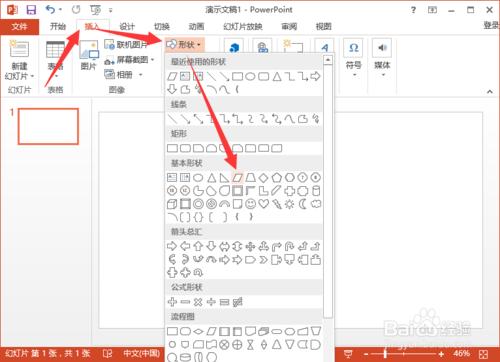This screenshot has width=500, height=362.
Task: Click the blue SmartArt icon in ribbon
Action: [x=234, y=47]
